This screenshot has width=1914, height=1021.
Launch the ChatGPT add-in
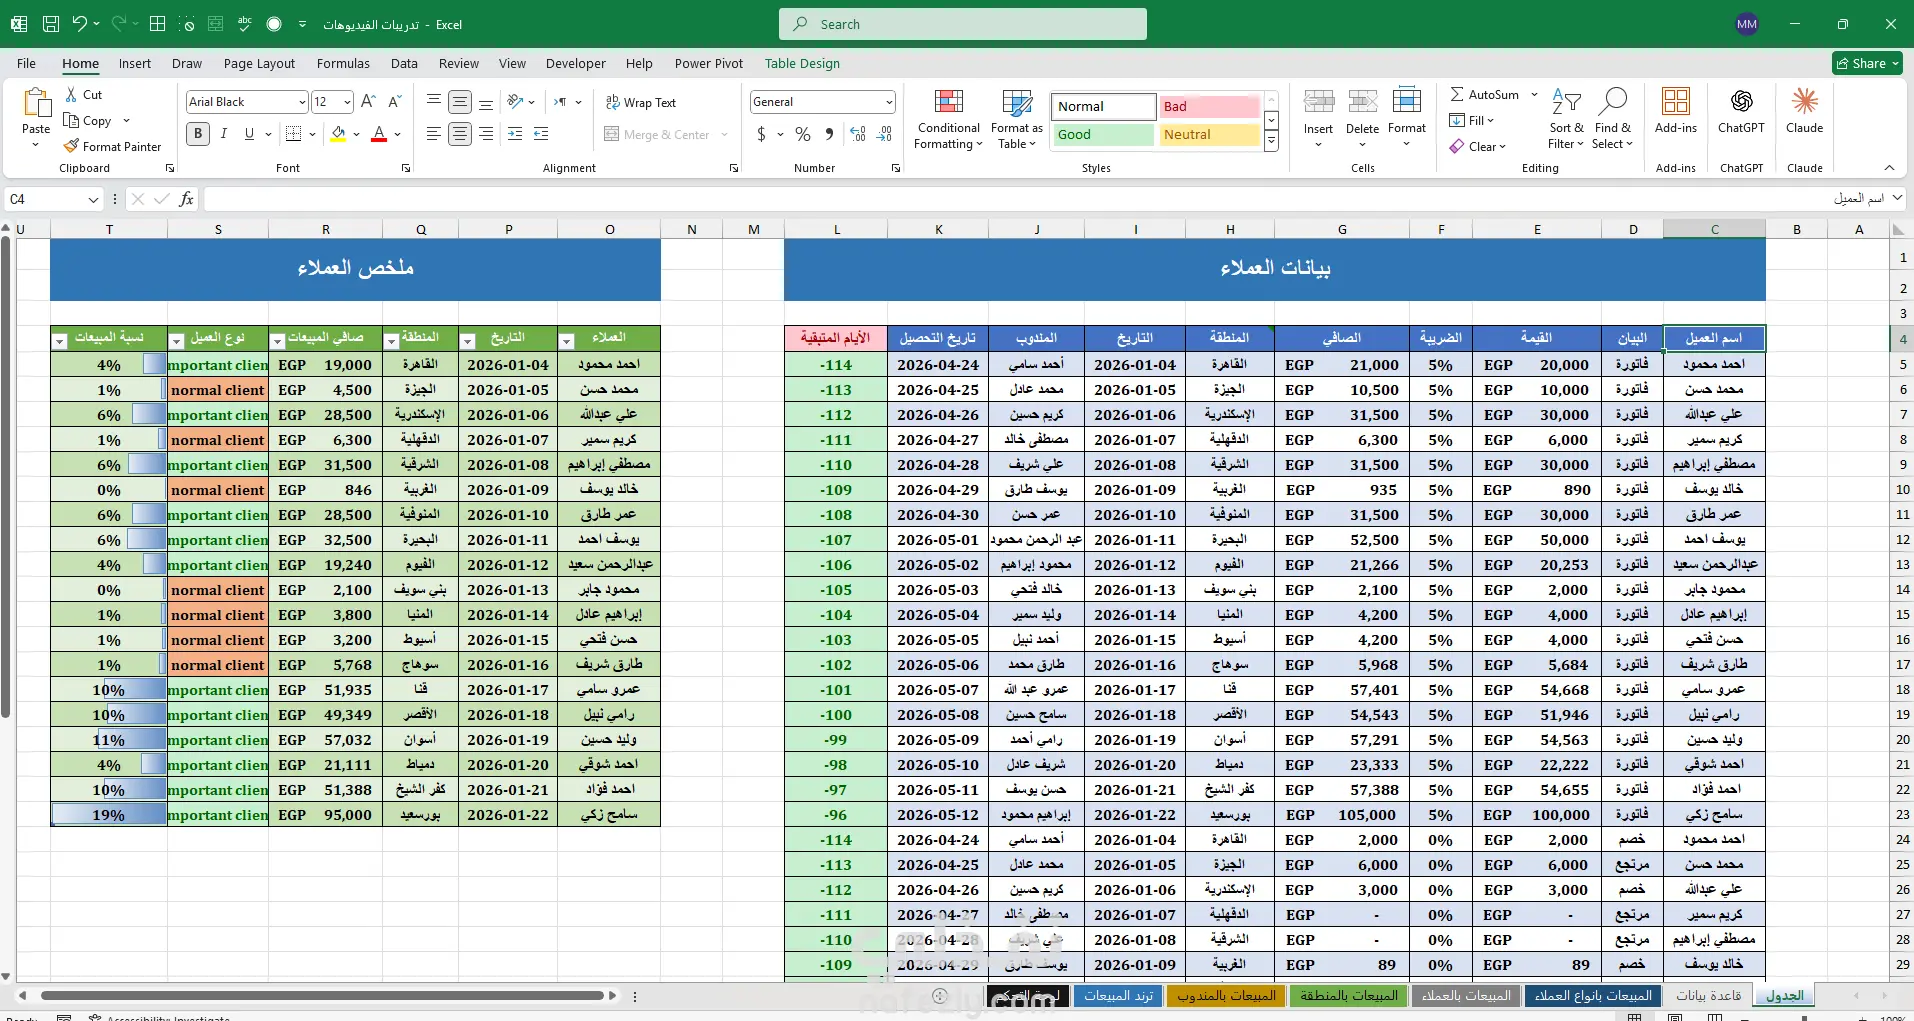pyautogui.click(x=1741, y=111)
